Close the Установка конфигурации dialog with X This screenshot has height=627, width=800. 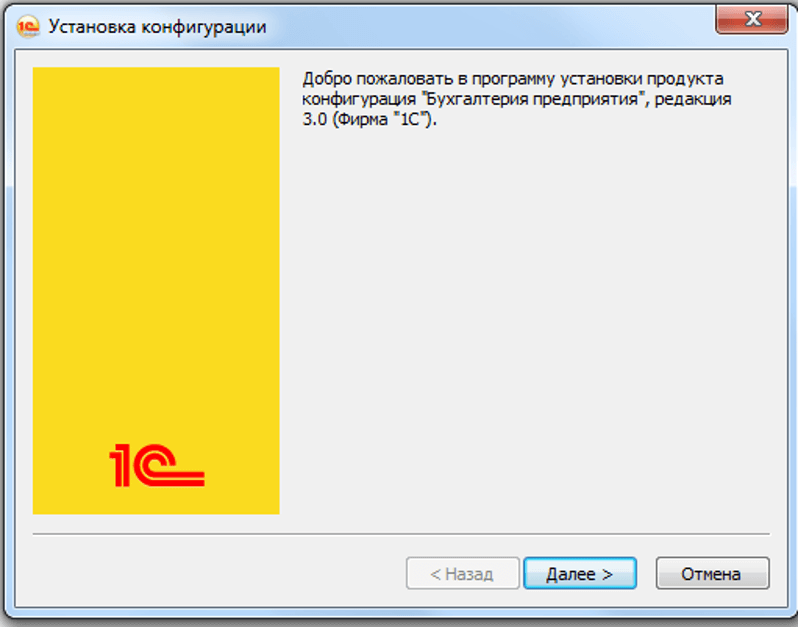click(x=752, y=19)
